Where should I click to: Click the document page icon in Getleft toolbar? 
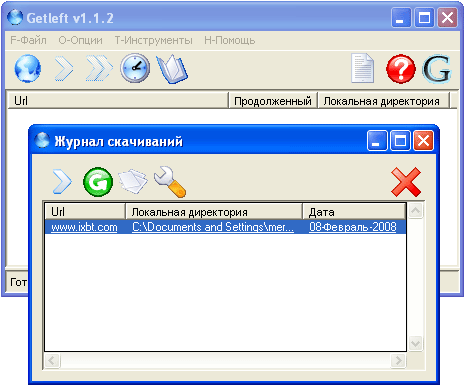[x=362, y=68]
